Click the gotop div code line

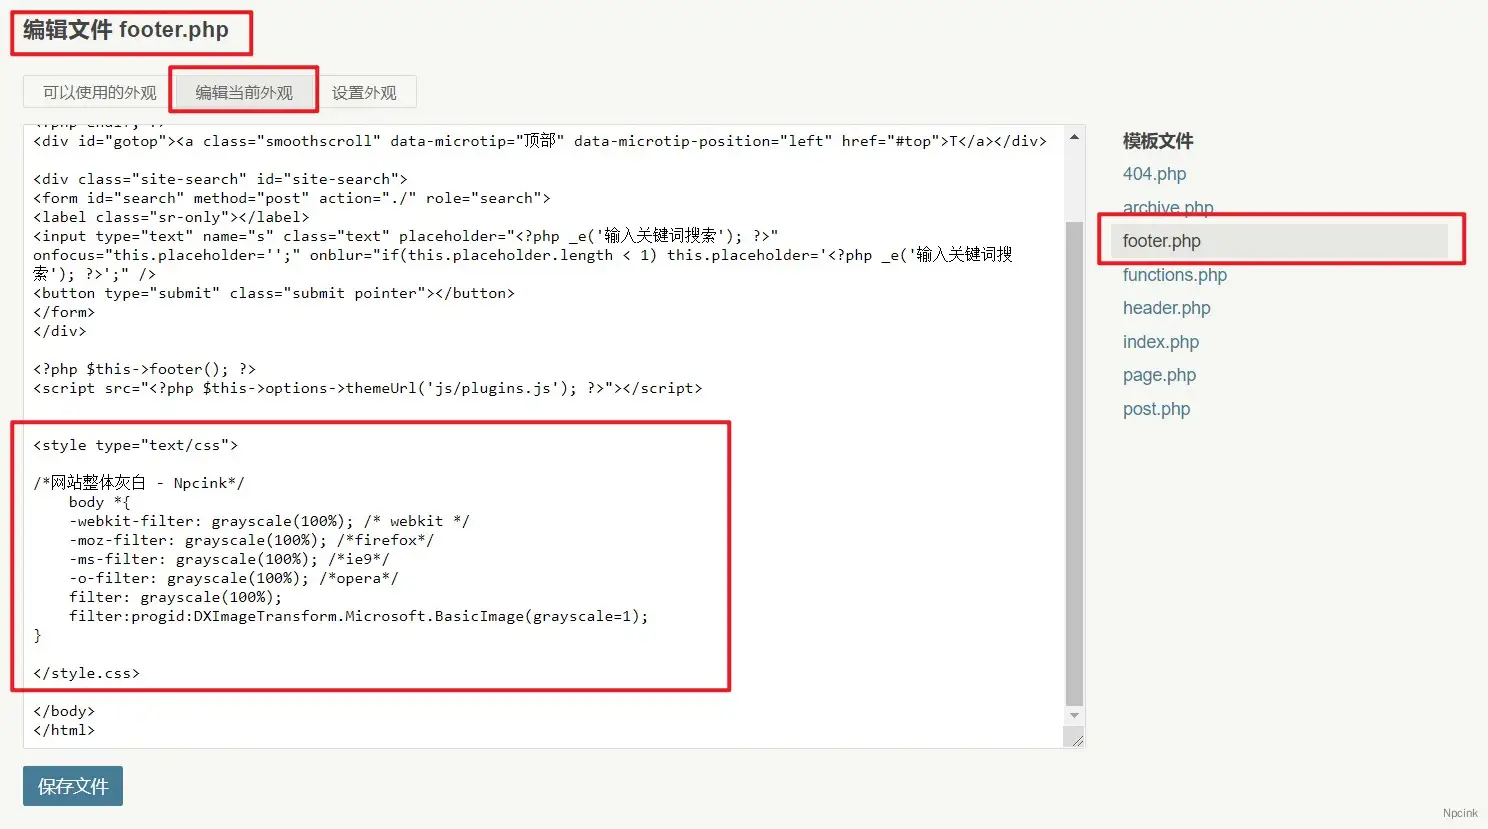pyautogui.click(x=540, y=141)
